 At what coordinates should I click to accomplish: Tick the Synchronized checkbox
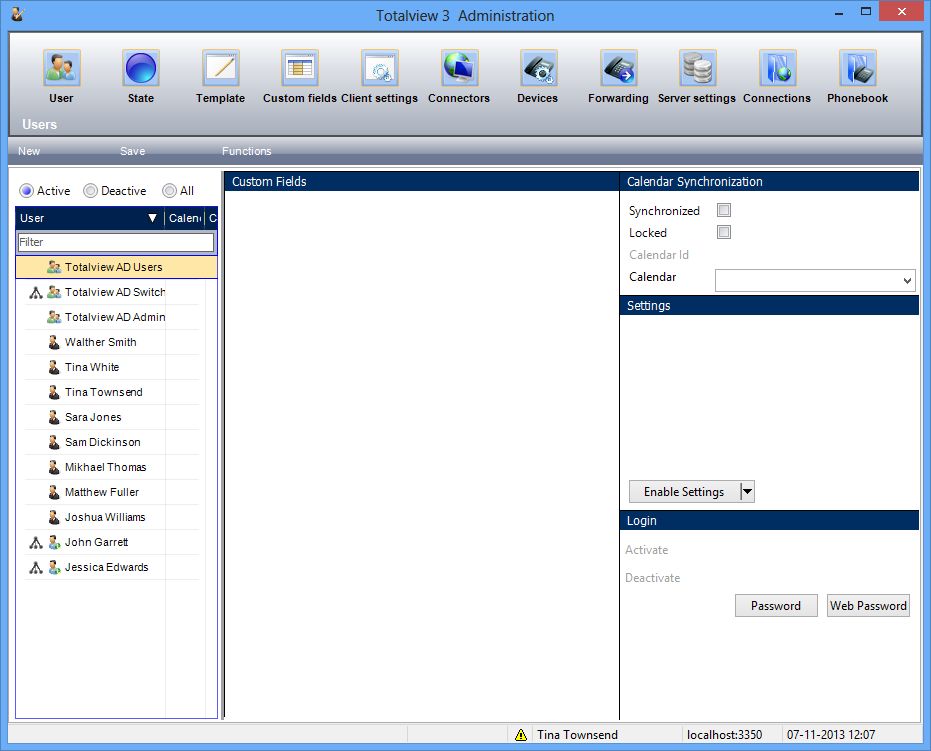coord(724,210)
